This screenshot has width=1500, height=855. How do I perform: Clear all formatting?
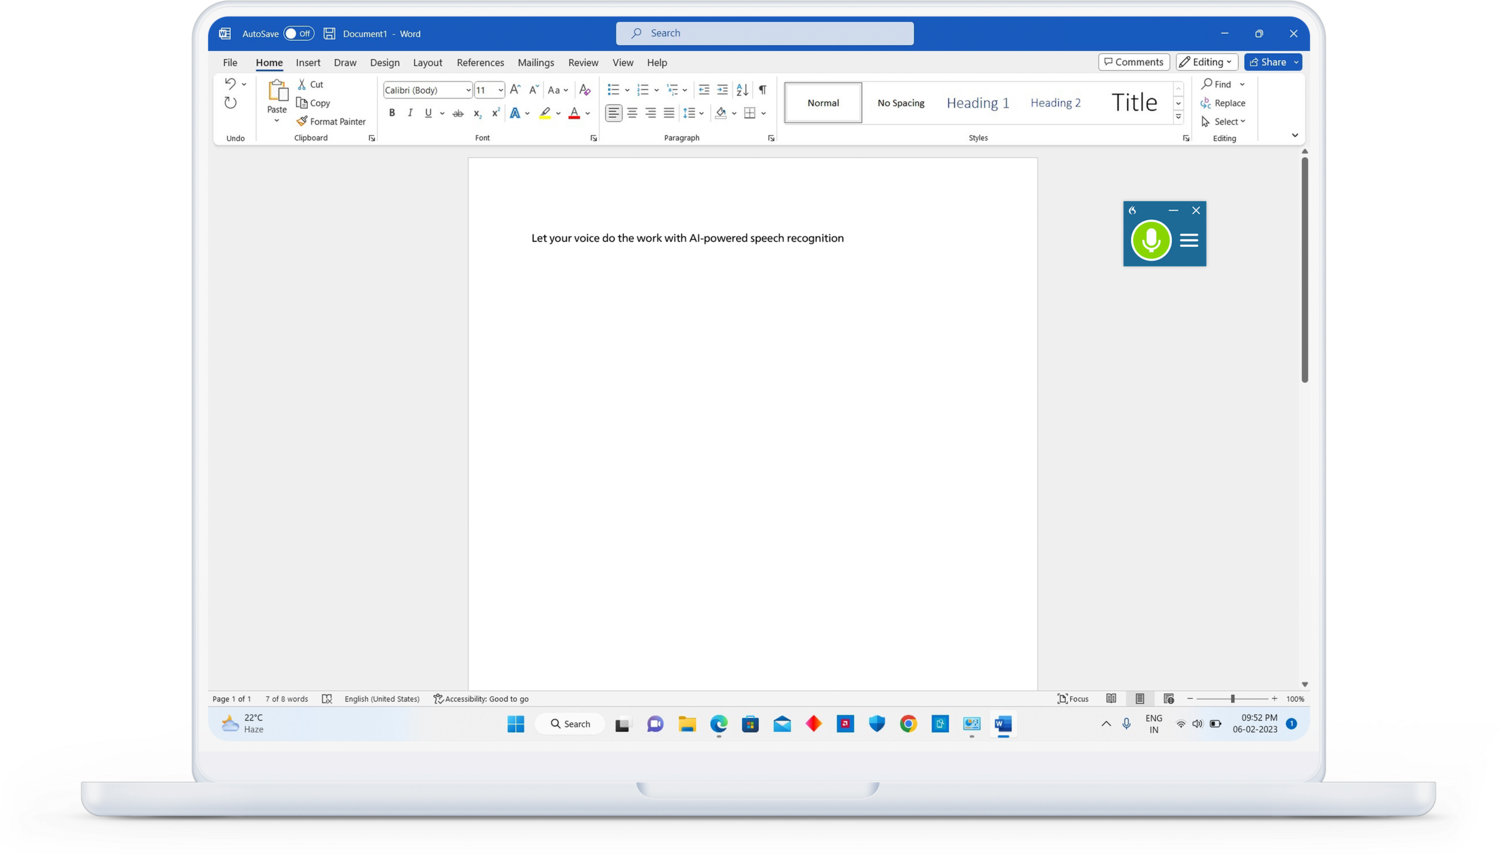pyautogui.click(x=585, y=90)
